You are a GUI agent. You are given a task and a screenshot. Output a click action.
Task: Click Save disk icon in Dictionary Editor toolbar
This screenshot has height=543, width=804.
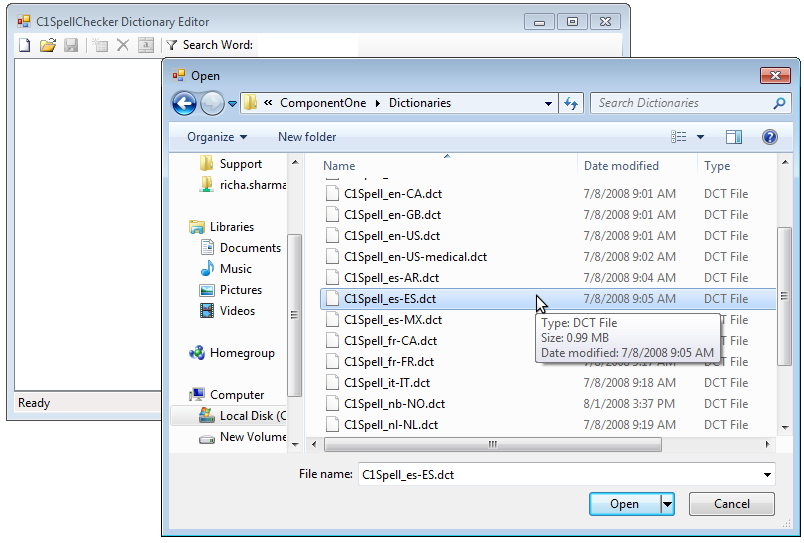(71, 45)
